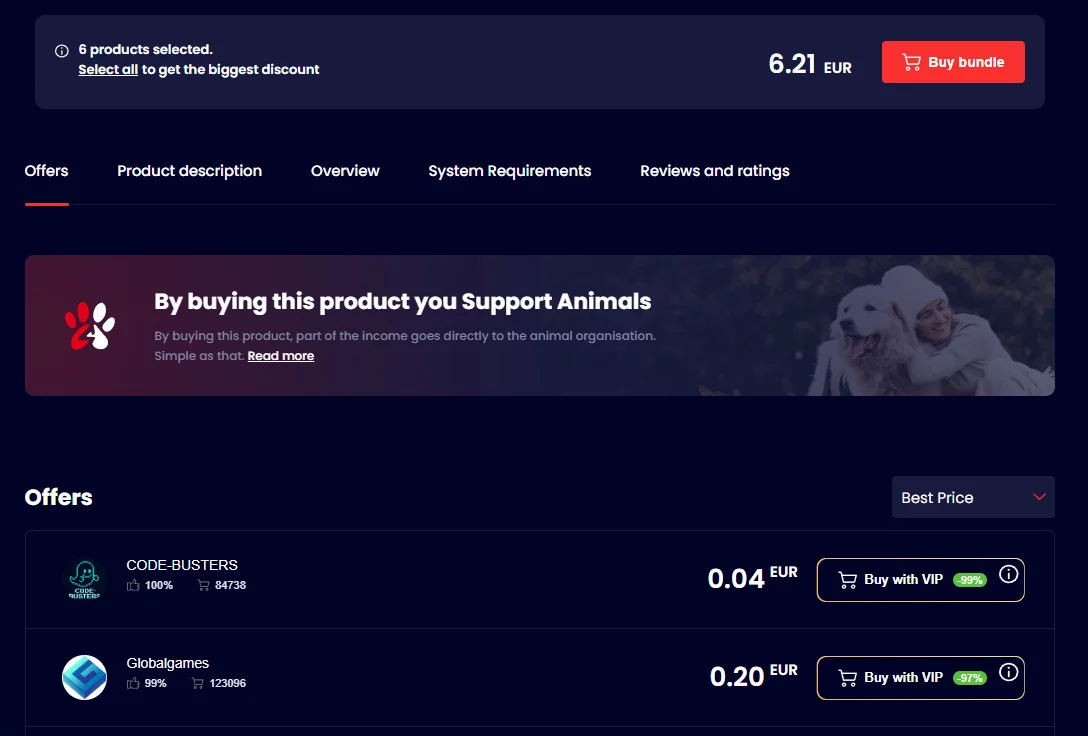The width and height of the screenshot is (1088, 736).
Task: Click the CODE-BUSTERS sales cart icon
Action: (x=203, y=585)
